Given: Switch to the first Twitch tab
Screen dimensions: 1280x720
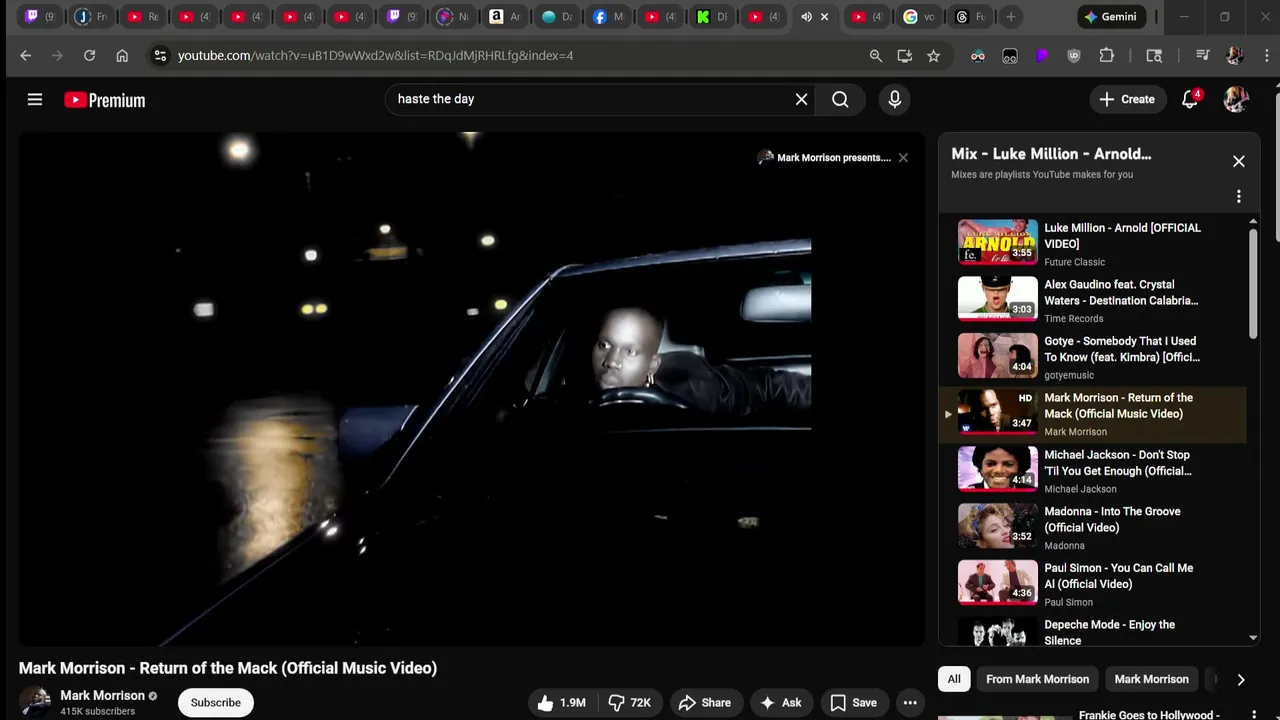Looking at the screenshot, I should pos(40,17).
